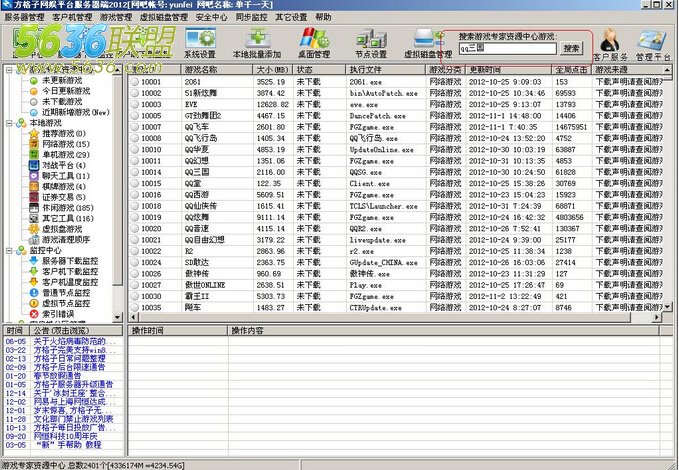Select the radio circle for QQ西游 row
The image size is (679, 470).
(135, 194)
